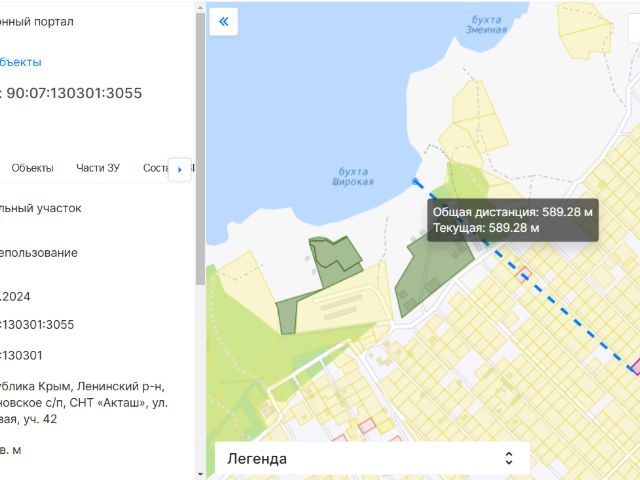Select the partially hidden Состав tab
The image size is (640, 480).
[x=156, y=168]
